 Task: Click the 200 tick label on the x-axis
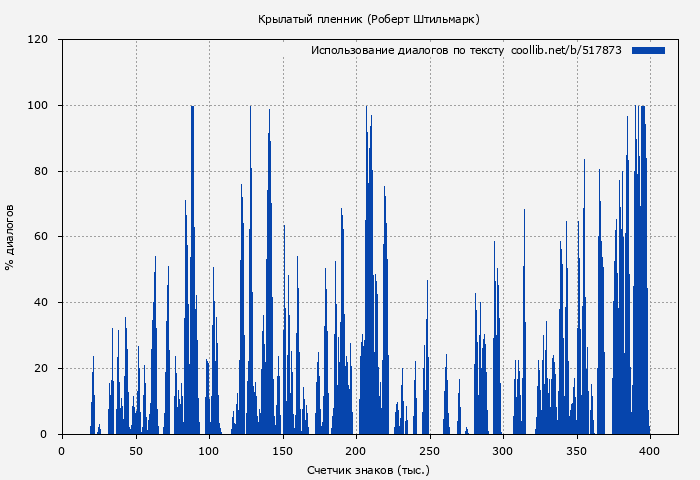click(356, 451)
